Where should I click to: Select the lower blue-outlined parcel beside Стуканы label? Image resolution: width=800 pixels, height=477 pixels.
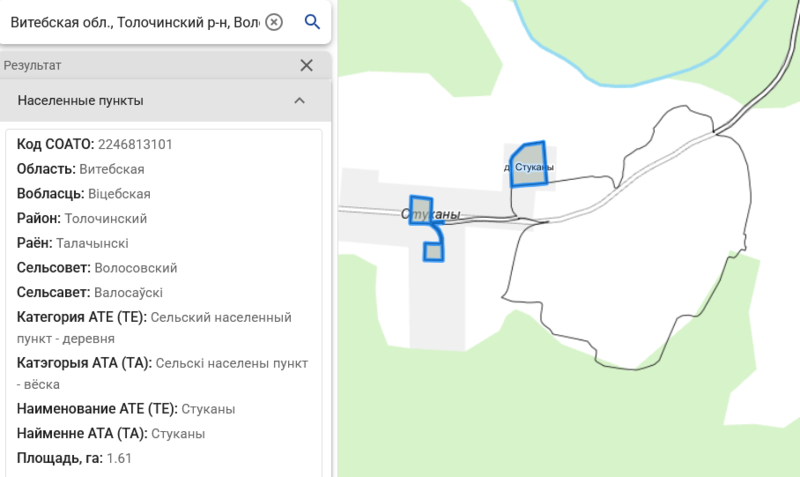[x=432, y=251]
